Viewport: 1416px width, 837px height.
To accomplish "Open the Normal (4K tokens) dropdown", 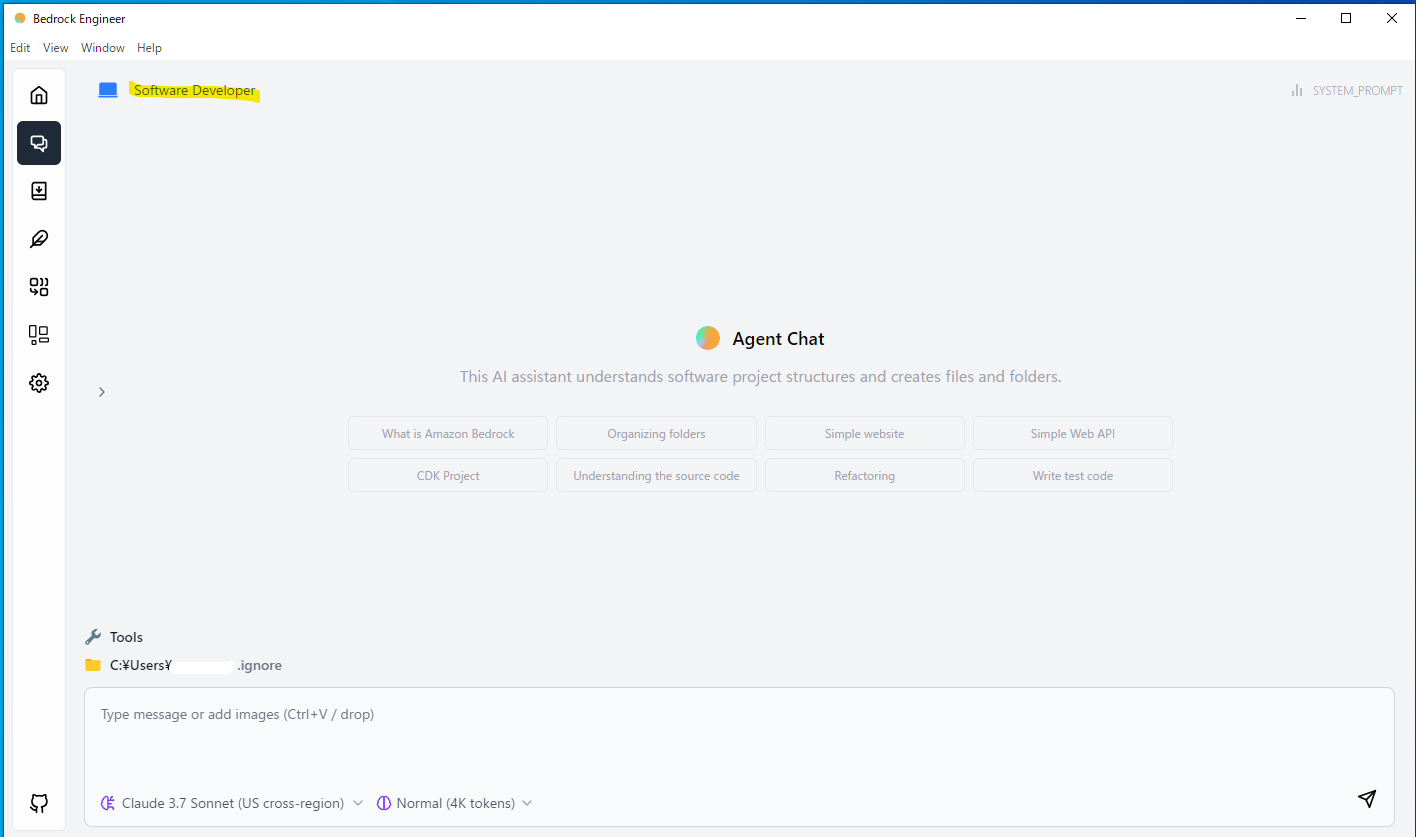I will 455,803.
